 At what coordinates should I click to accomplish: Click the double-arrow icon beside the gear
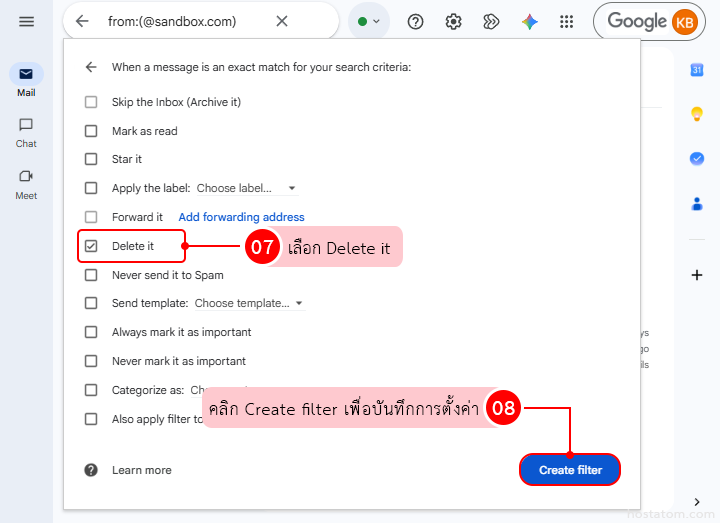[x=491, y=22]
